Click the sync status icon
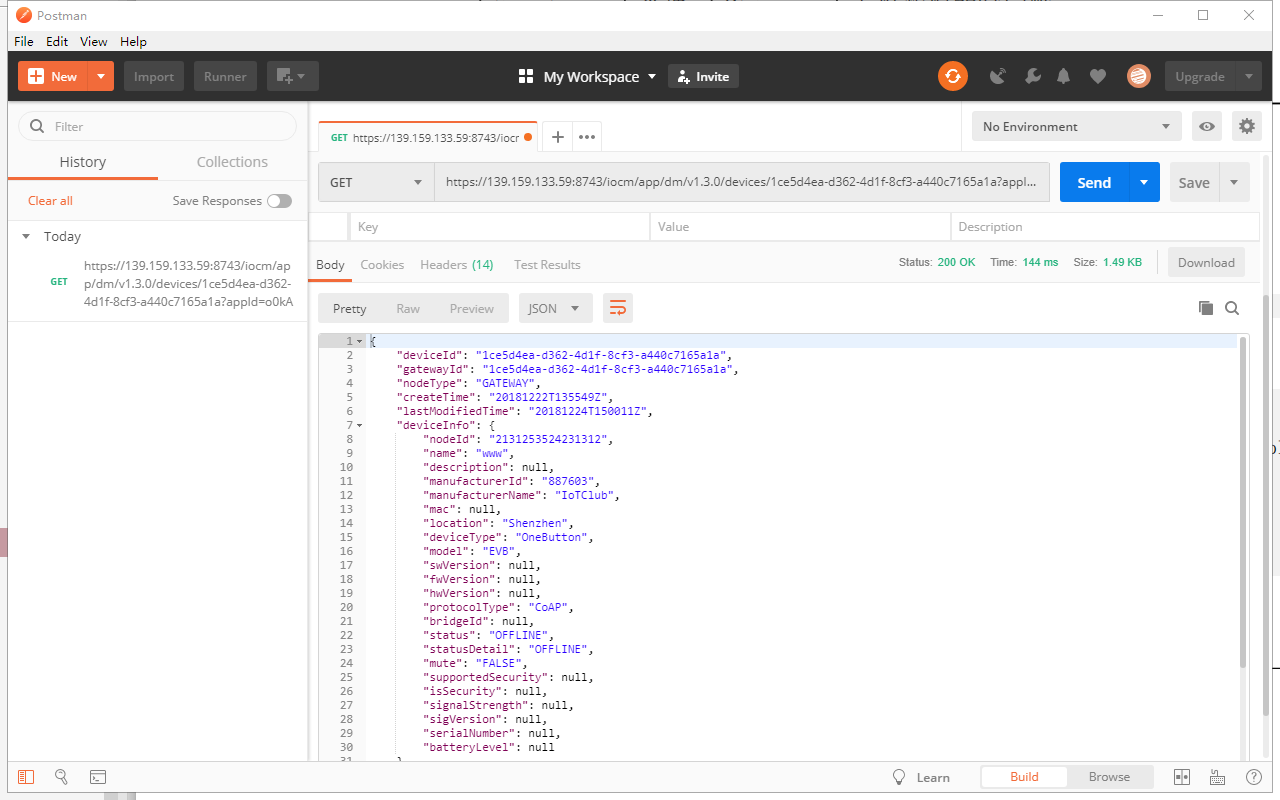The height and width of the screenshot is (800, 1280). [953, 76]
